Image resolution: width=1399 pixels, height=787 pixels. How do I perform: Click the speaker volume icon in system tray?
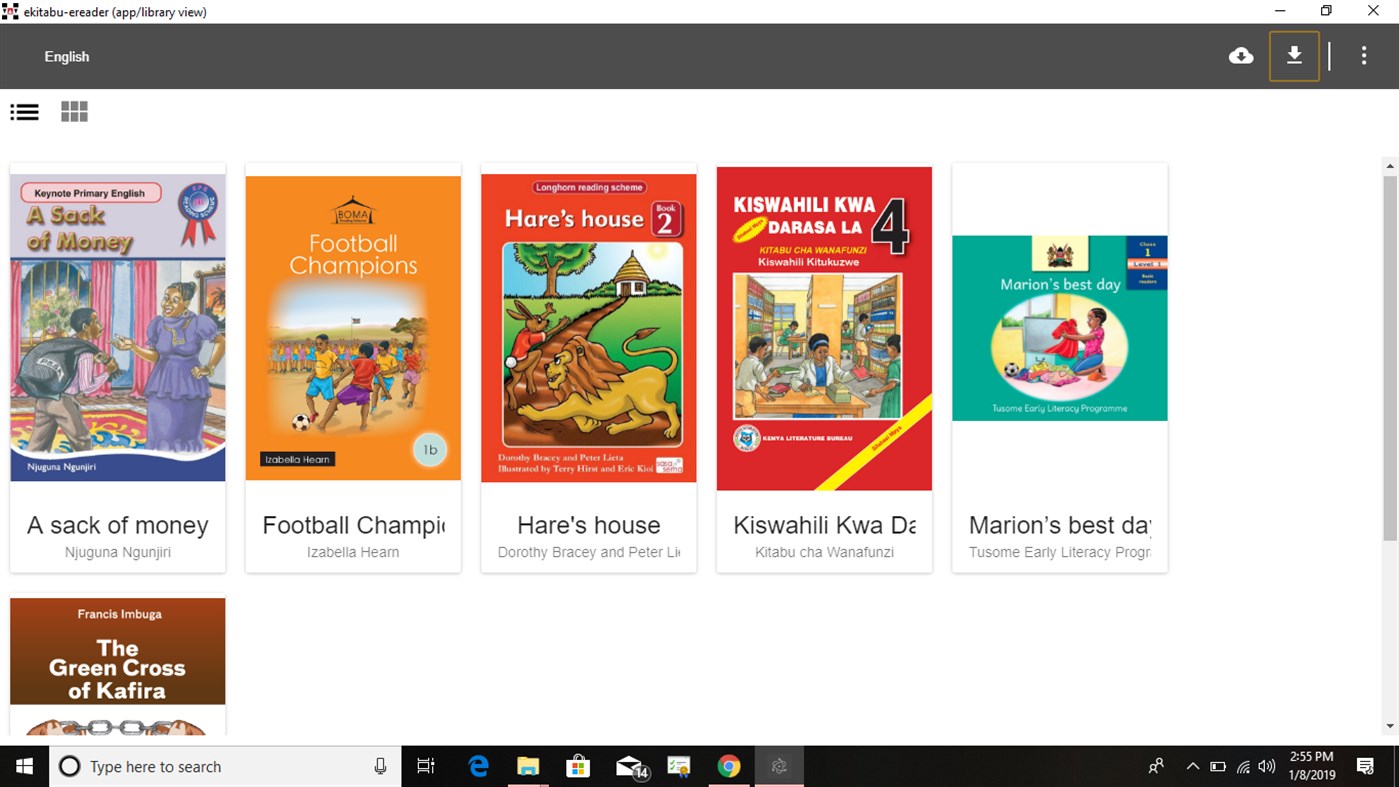tap(1266, 765)
